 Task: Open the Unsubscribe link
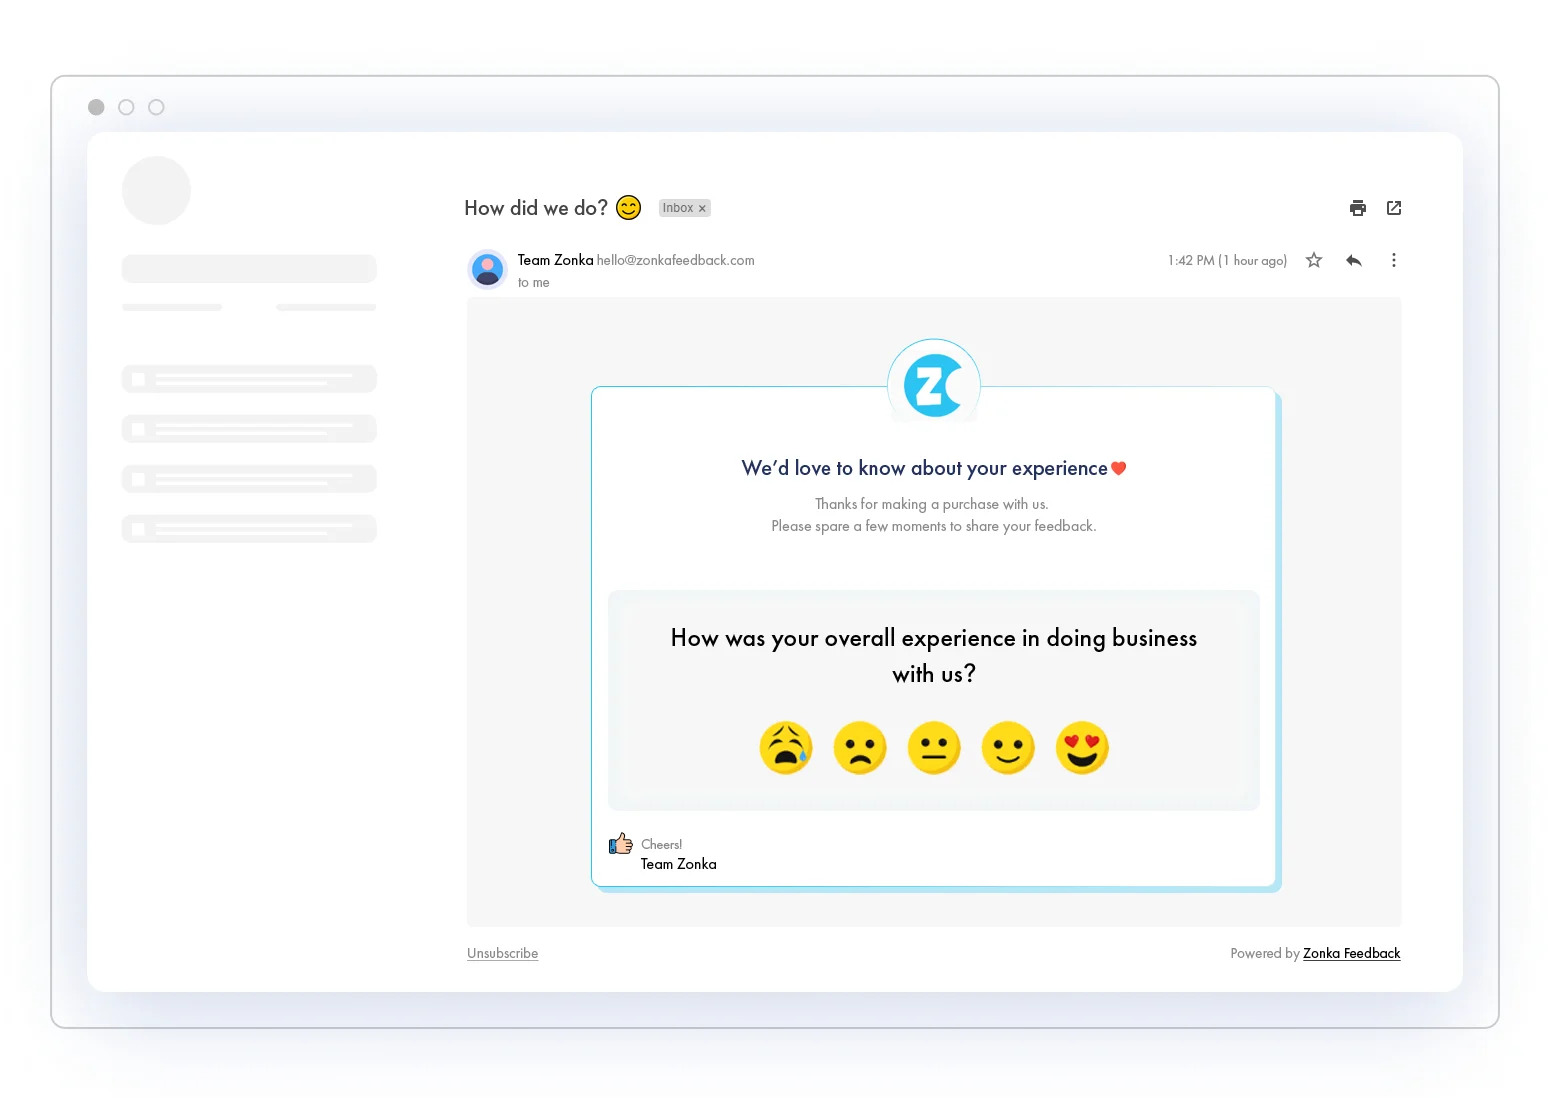point(502,953)
